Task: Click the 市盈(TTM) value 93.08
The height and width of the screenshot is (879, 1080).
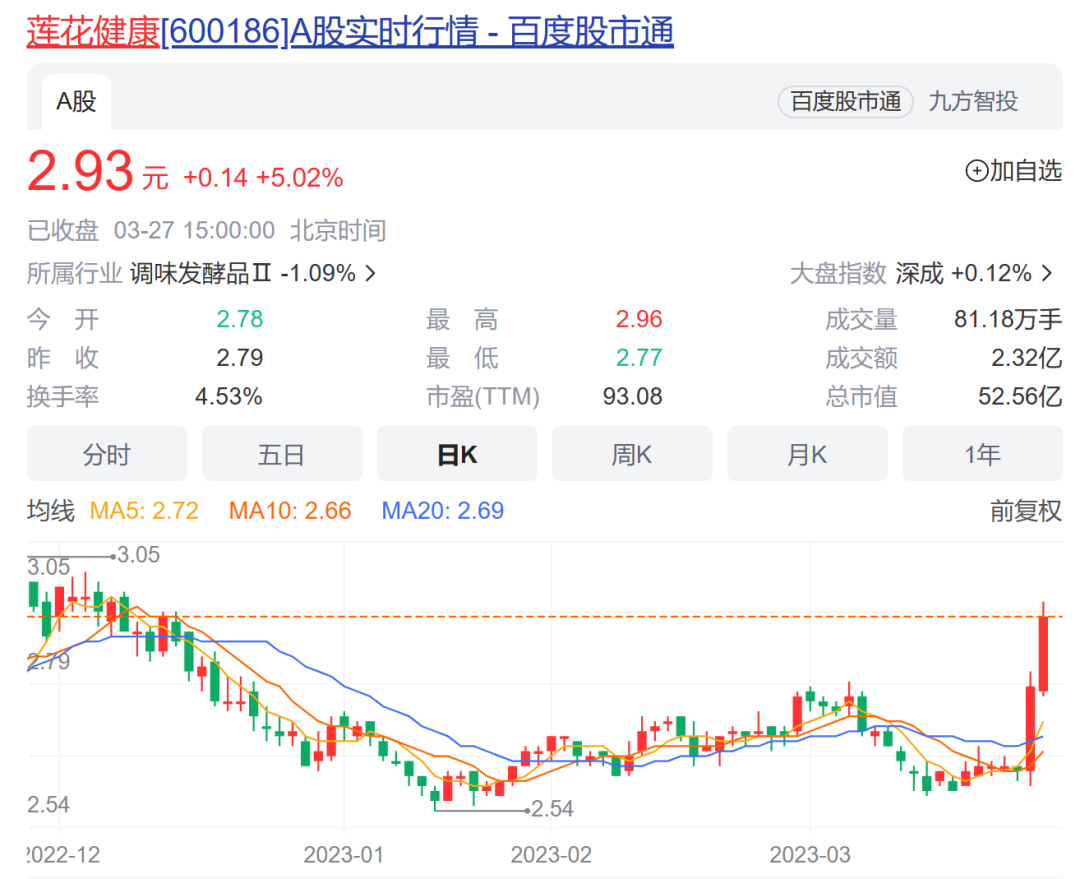Action: coord(632,397)
